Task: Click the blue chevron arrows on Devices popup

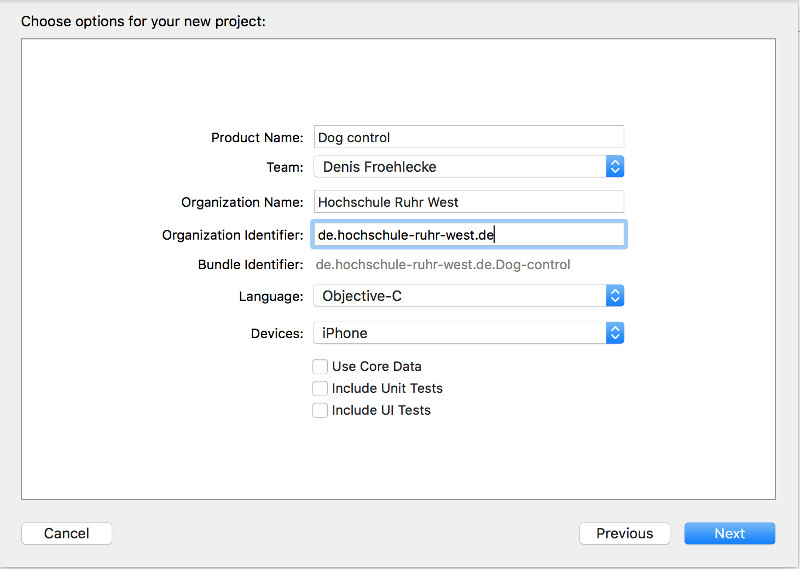Action: pos(615,333)
